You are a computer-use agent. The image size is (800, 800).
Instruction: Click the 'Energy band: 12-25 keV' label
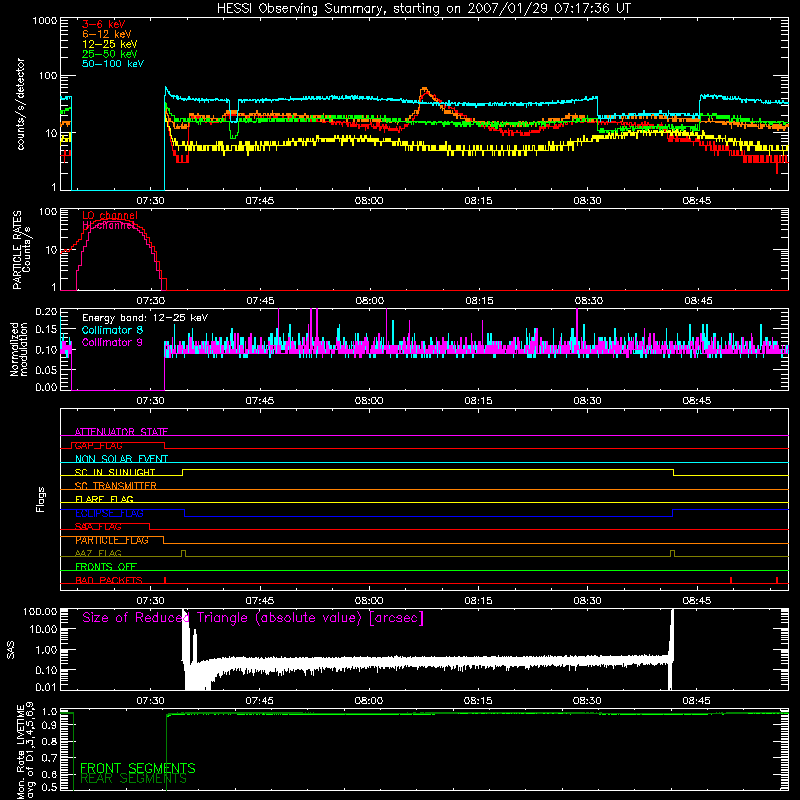tap(145, 318)
